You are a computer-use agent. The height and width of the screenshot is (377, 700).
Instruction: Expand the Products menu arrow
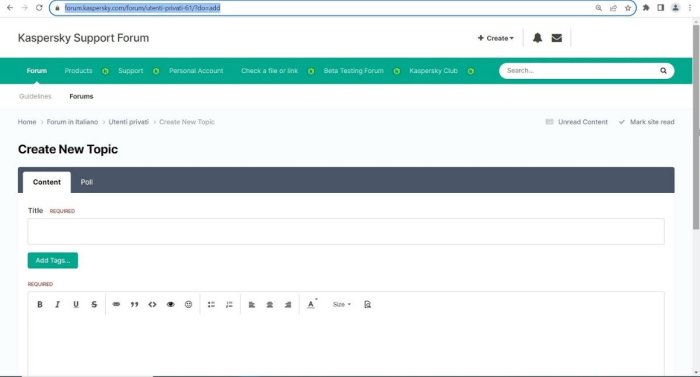coord(105,71)
